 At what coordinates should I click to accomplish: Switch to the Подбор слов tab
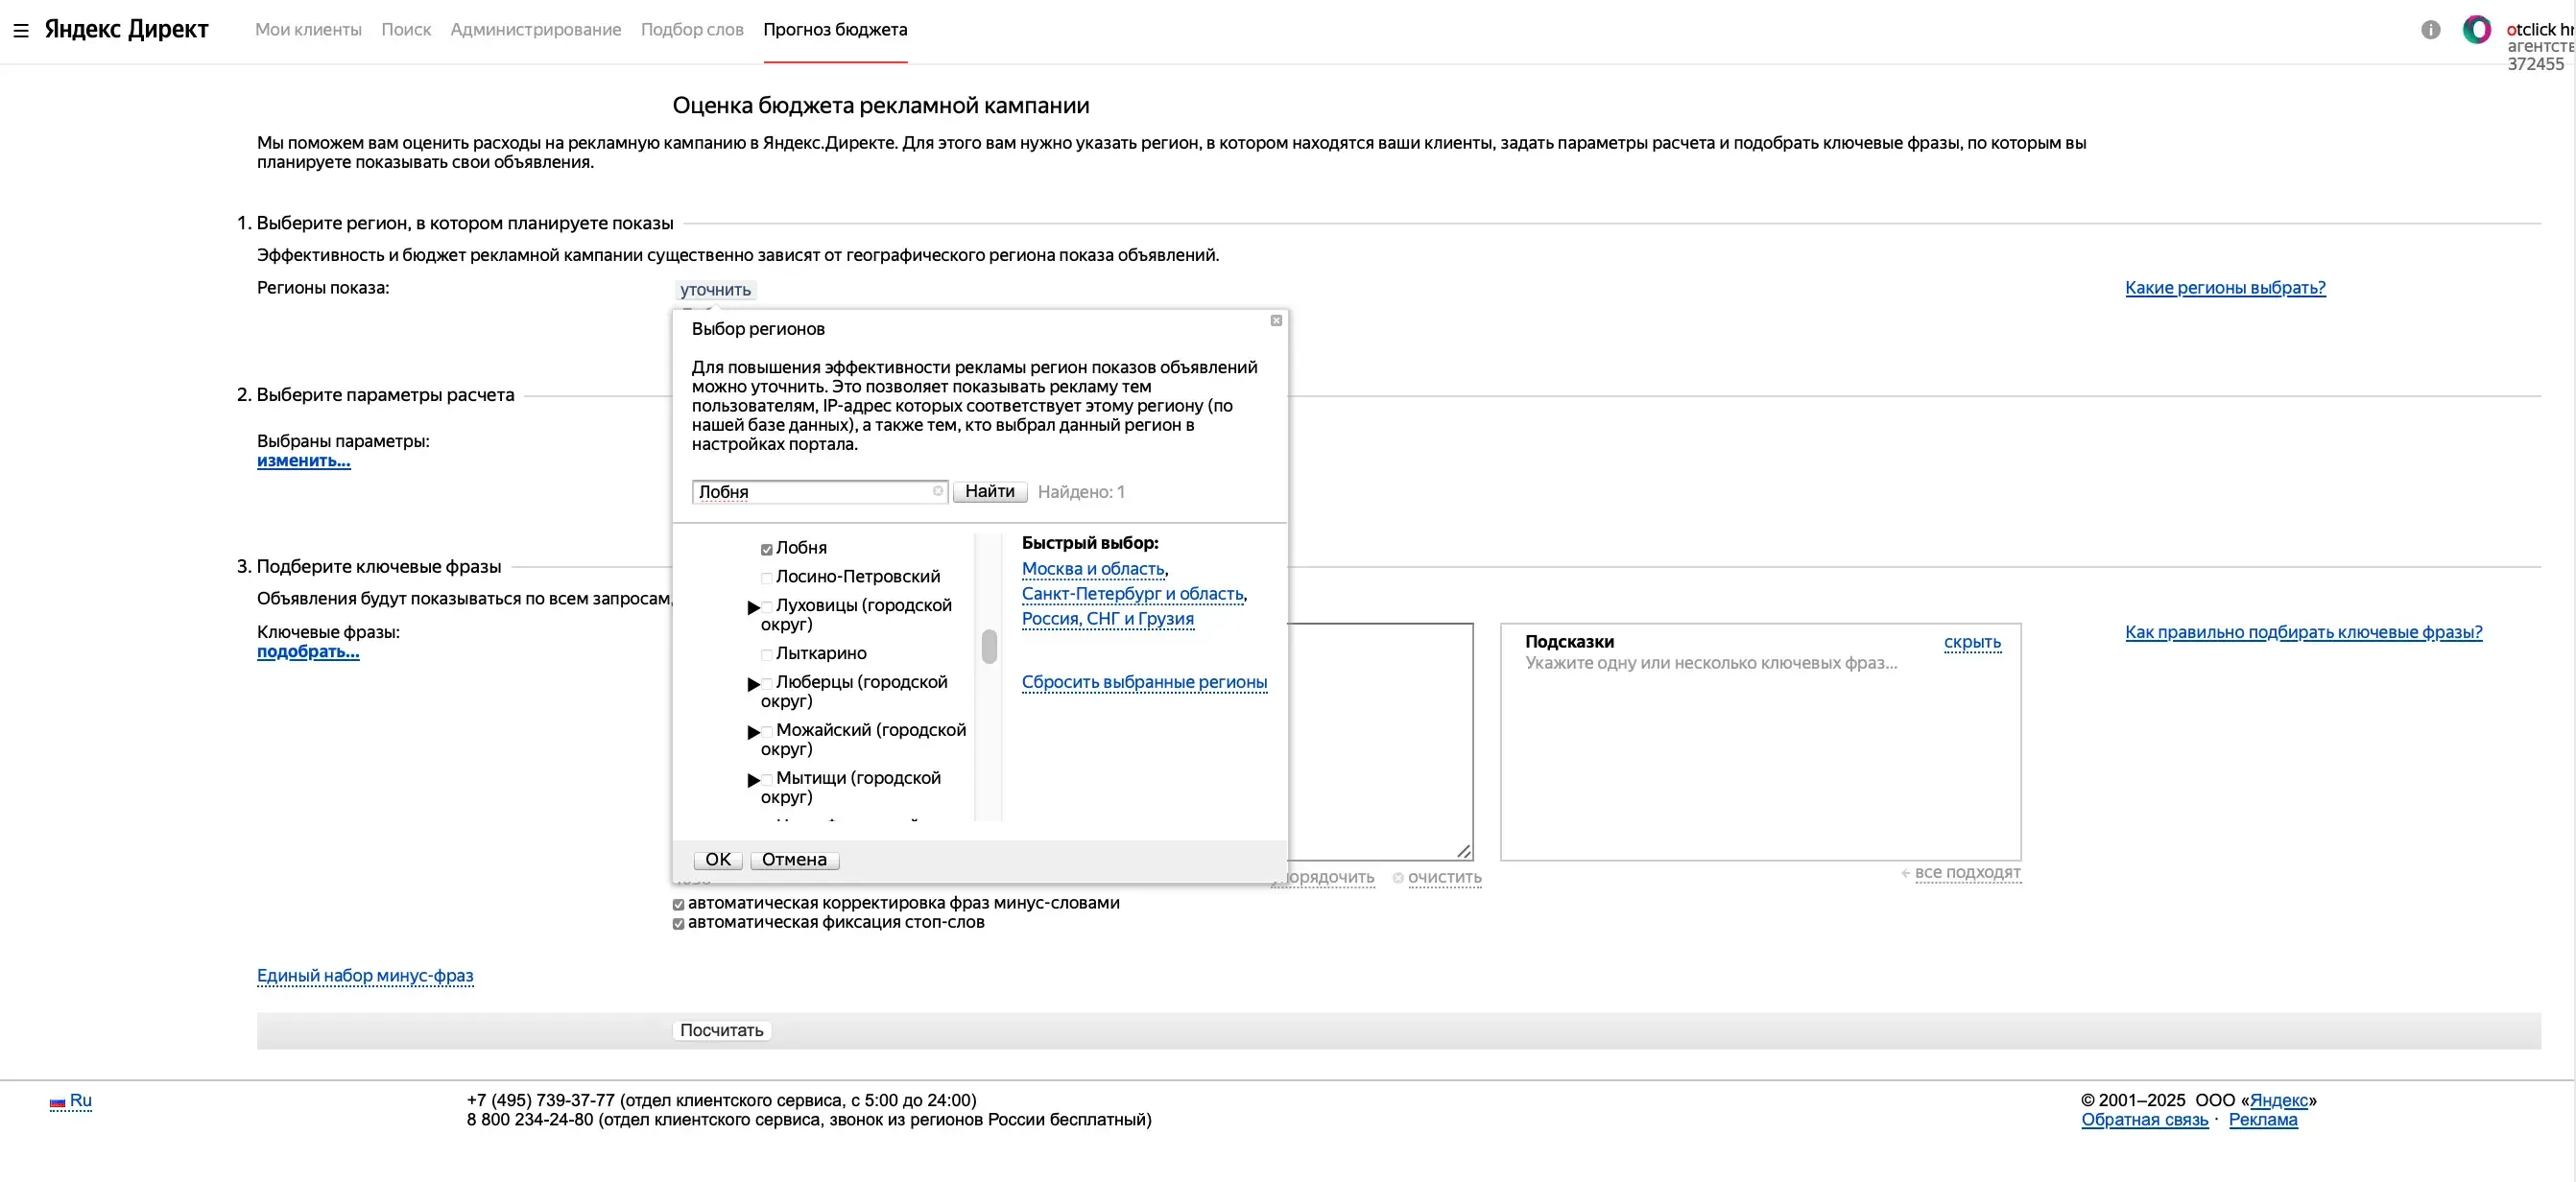click(692, 30)
